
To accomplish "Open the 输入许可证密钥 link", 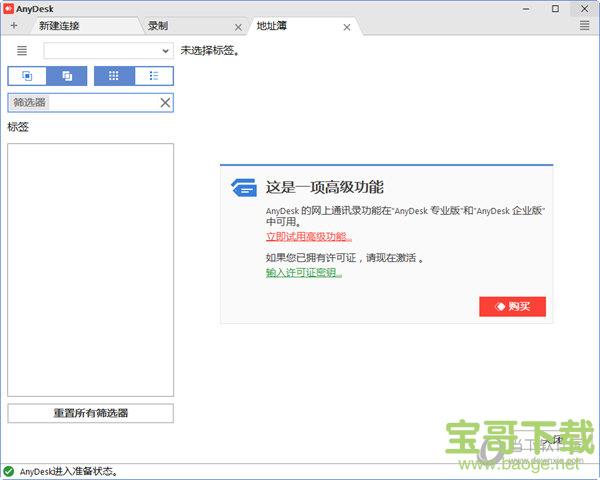I will [304, 273].
